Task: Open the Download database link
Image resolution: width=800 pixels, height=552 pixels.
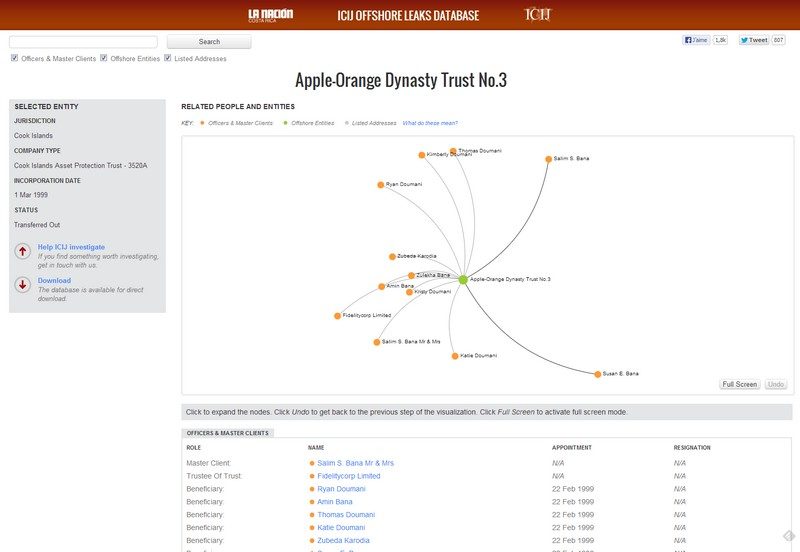Action: pyautogui.click(x=54, y=281)
